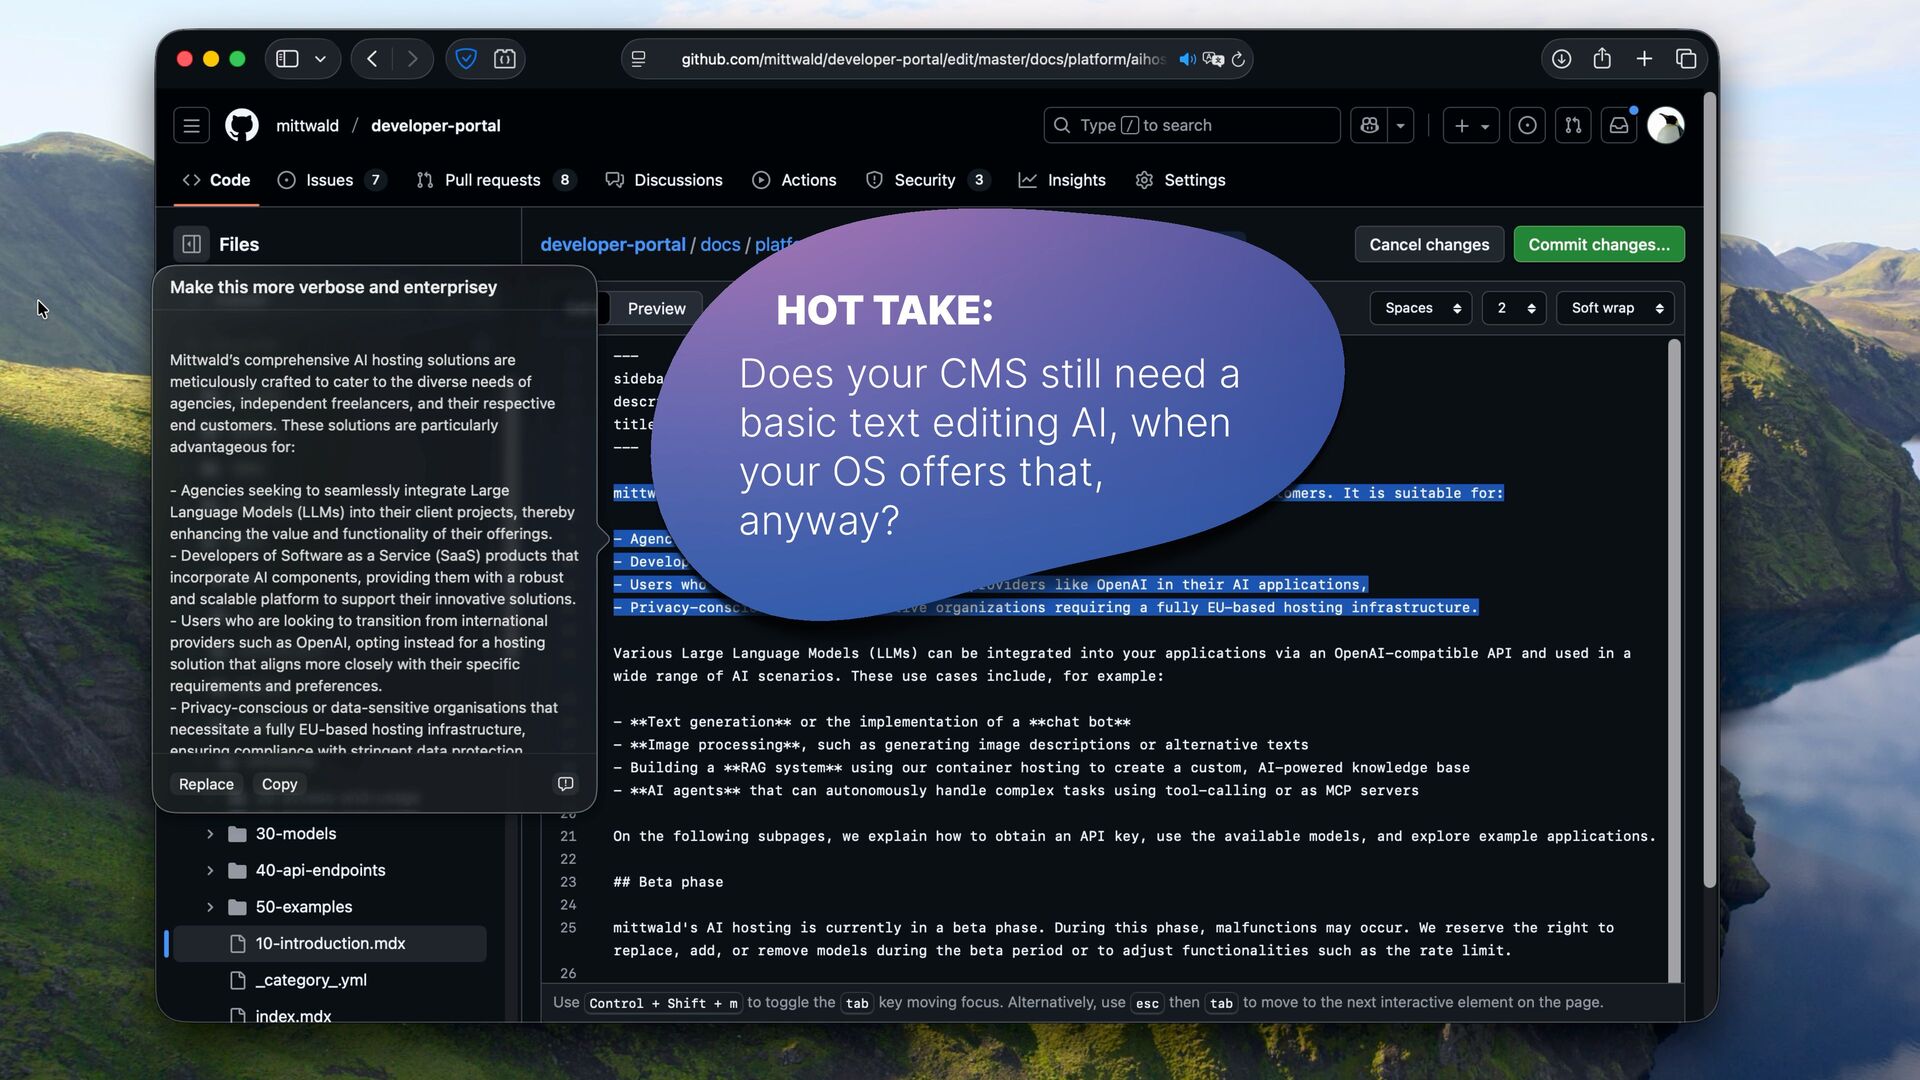Click the issues circle icon in header
This screenshot has height=1080, width=1920.
(x=1527, y=125)
